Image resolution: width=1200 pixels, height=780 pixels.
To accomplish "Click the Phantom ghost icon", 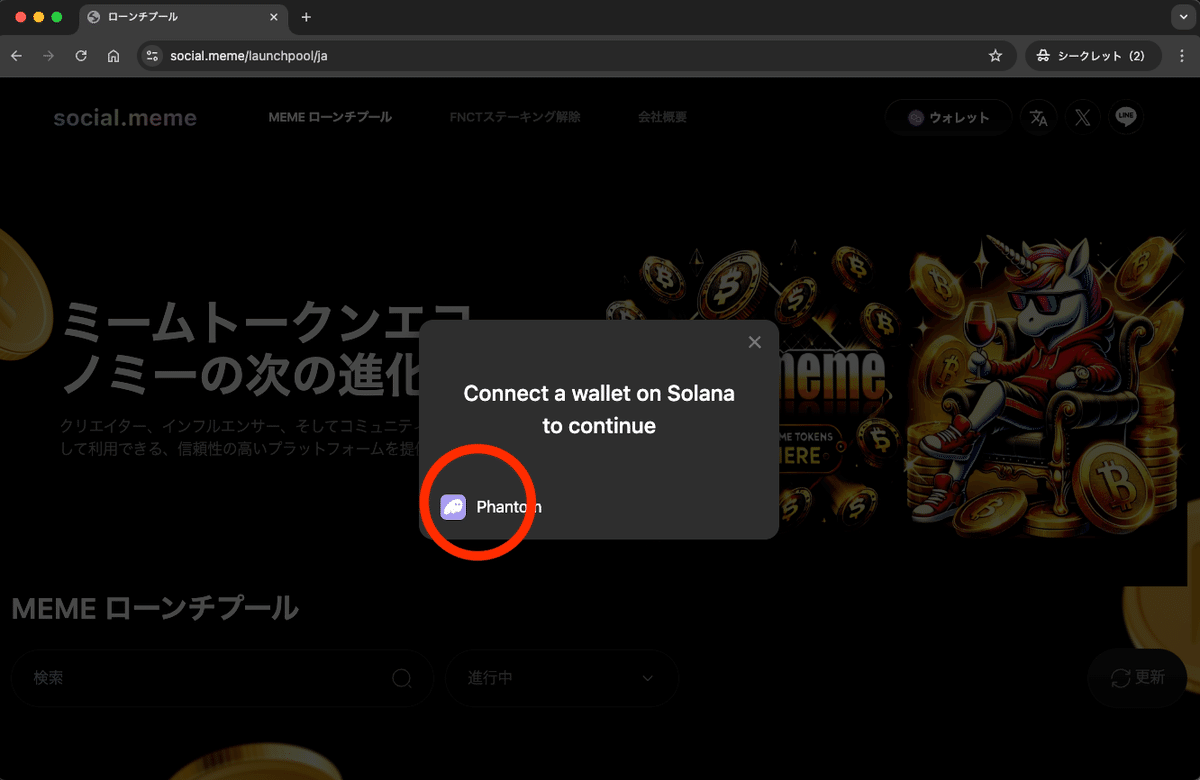I will pyautogui.click(x=453, y=507).
